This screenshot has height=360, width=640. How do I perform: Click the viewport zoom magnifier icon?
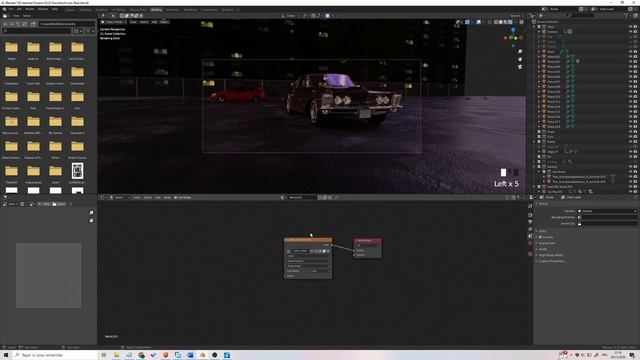point(520,52)
